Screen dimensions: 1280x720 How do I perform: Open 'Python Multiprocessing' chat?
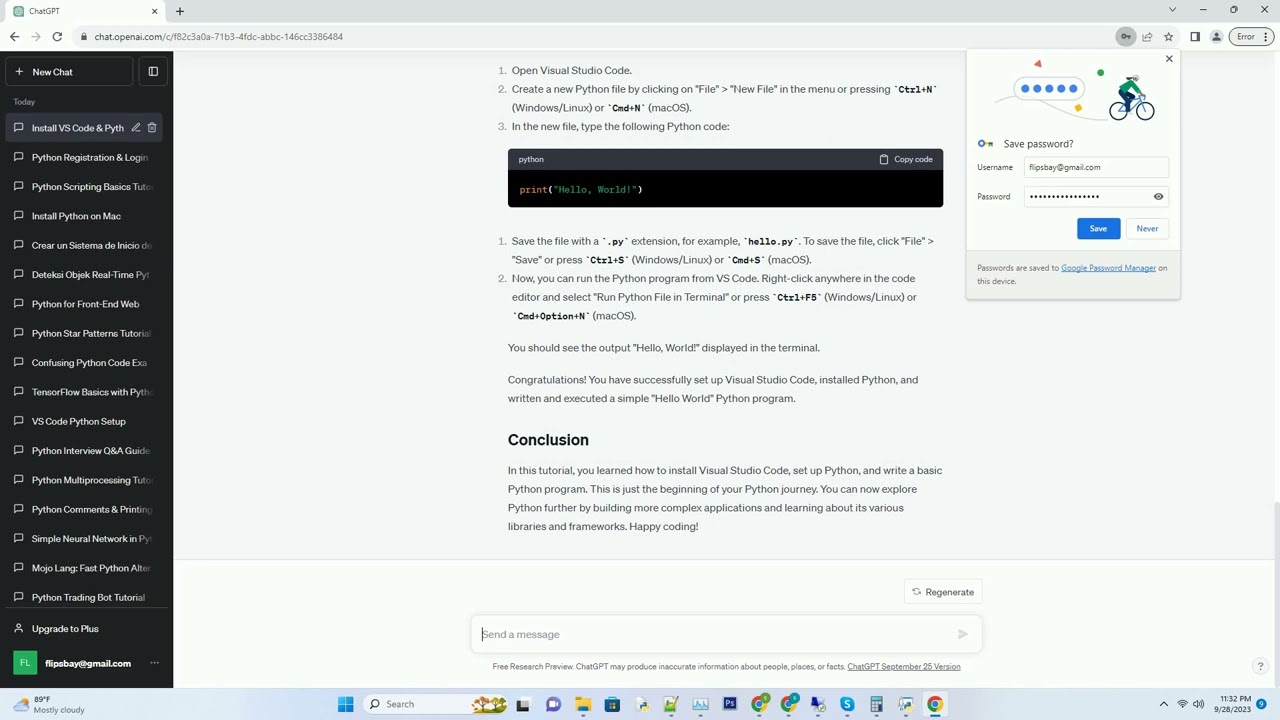tap(82, 480)
